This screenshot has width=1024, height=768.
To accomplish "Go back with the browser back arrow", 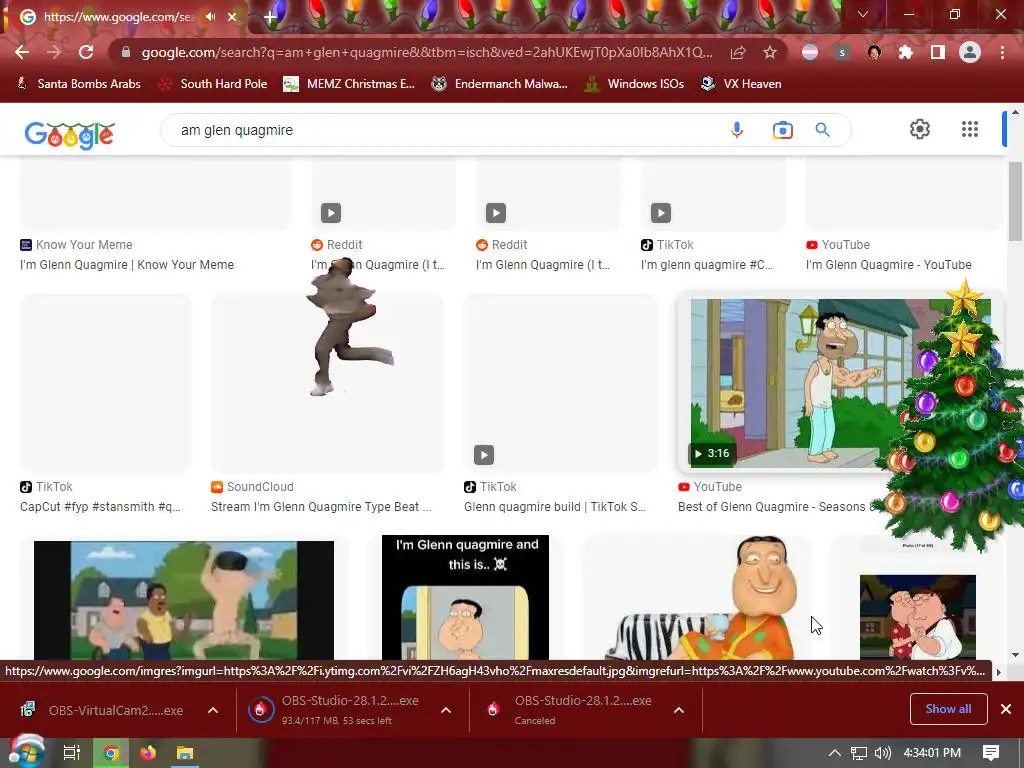I will [x=22, y=52].
